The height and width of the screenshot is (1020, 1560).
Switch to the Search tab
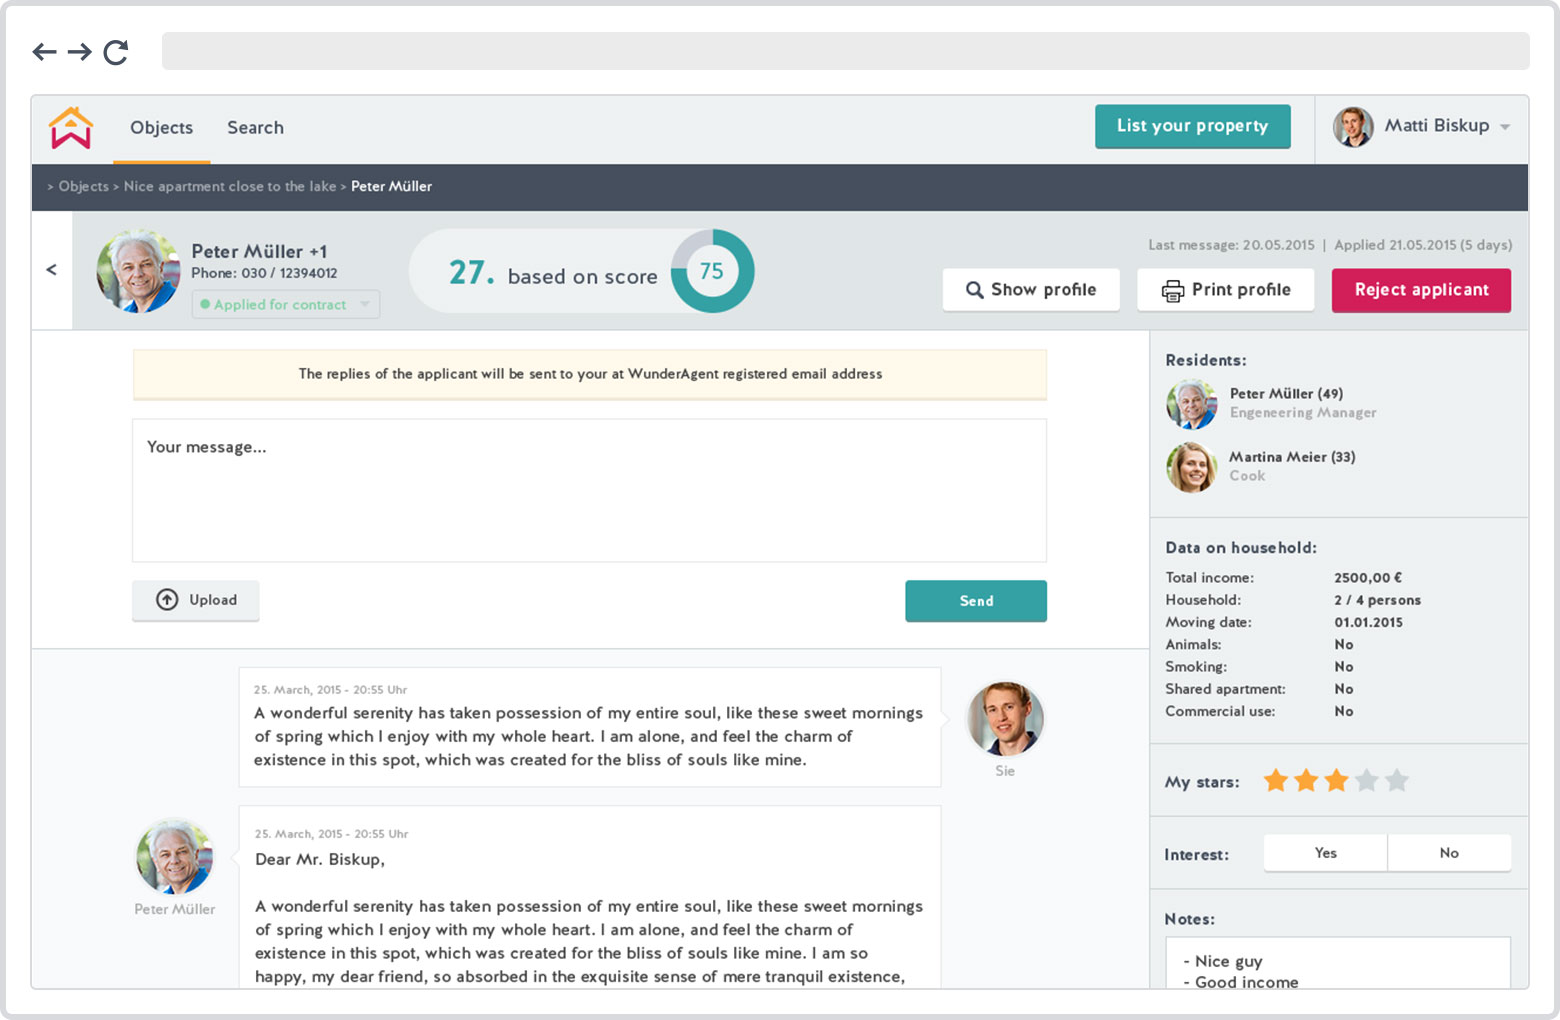click(255, 128)
